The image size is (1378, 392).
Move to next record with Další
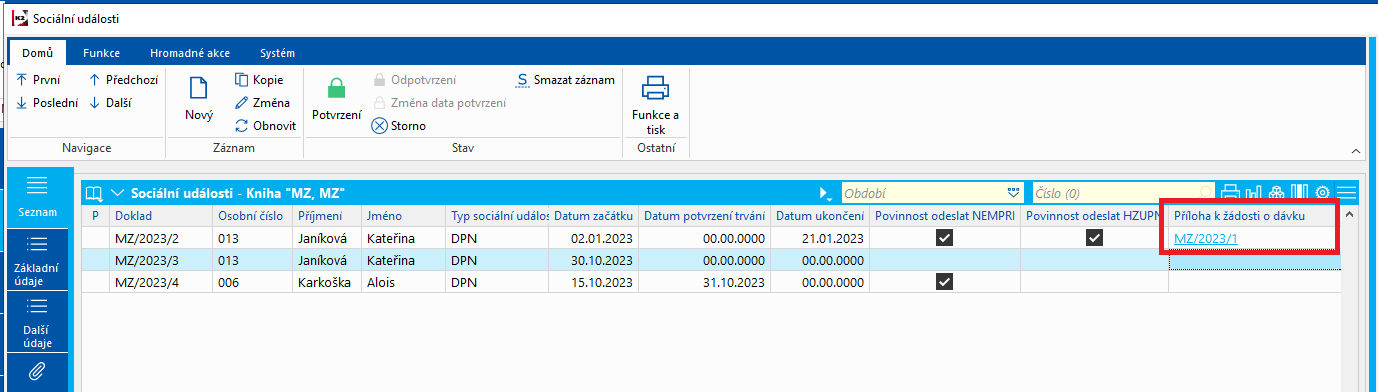coord(110,102)
